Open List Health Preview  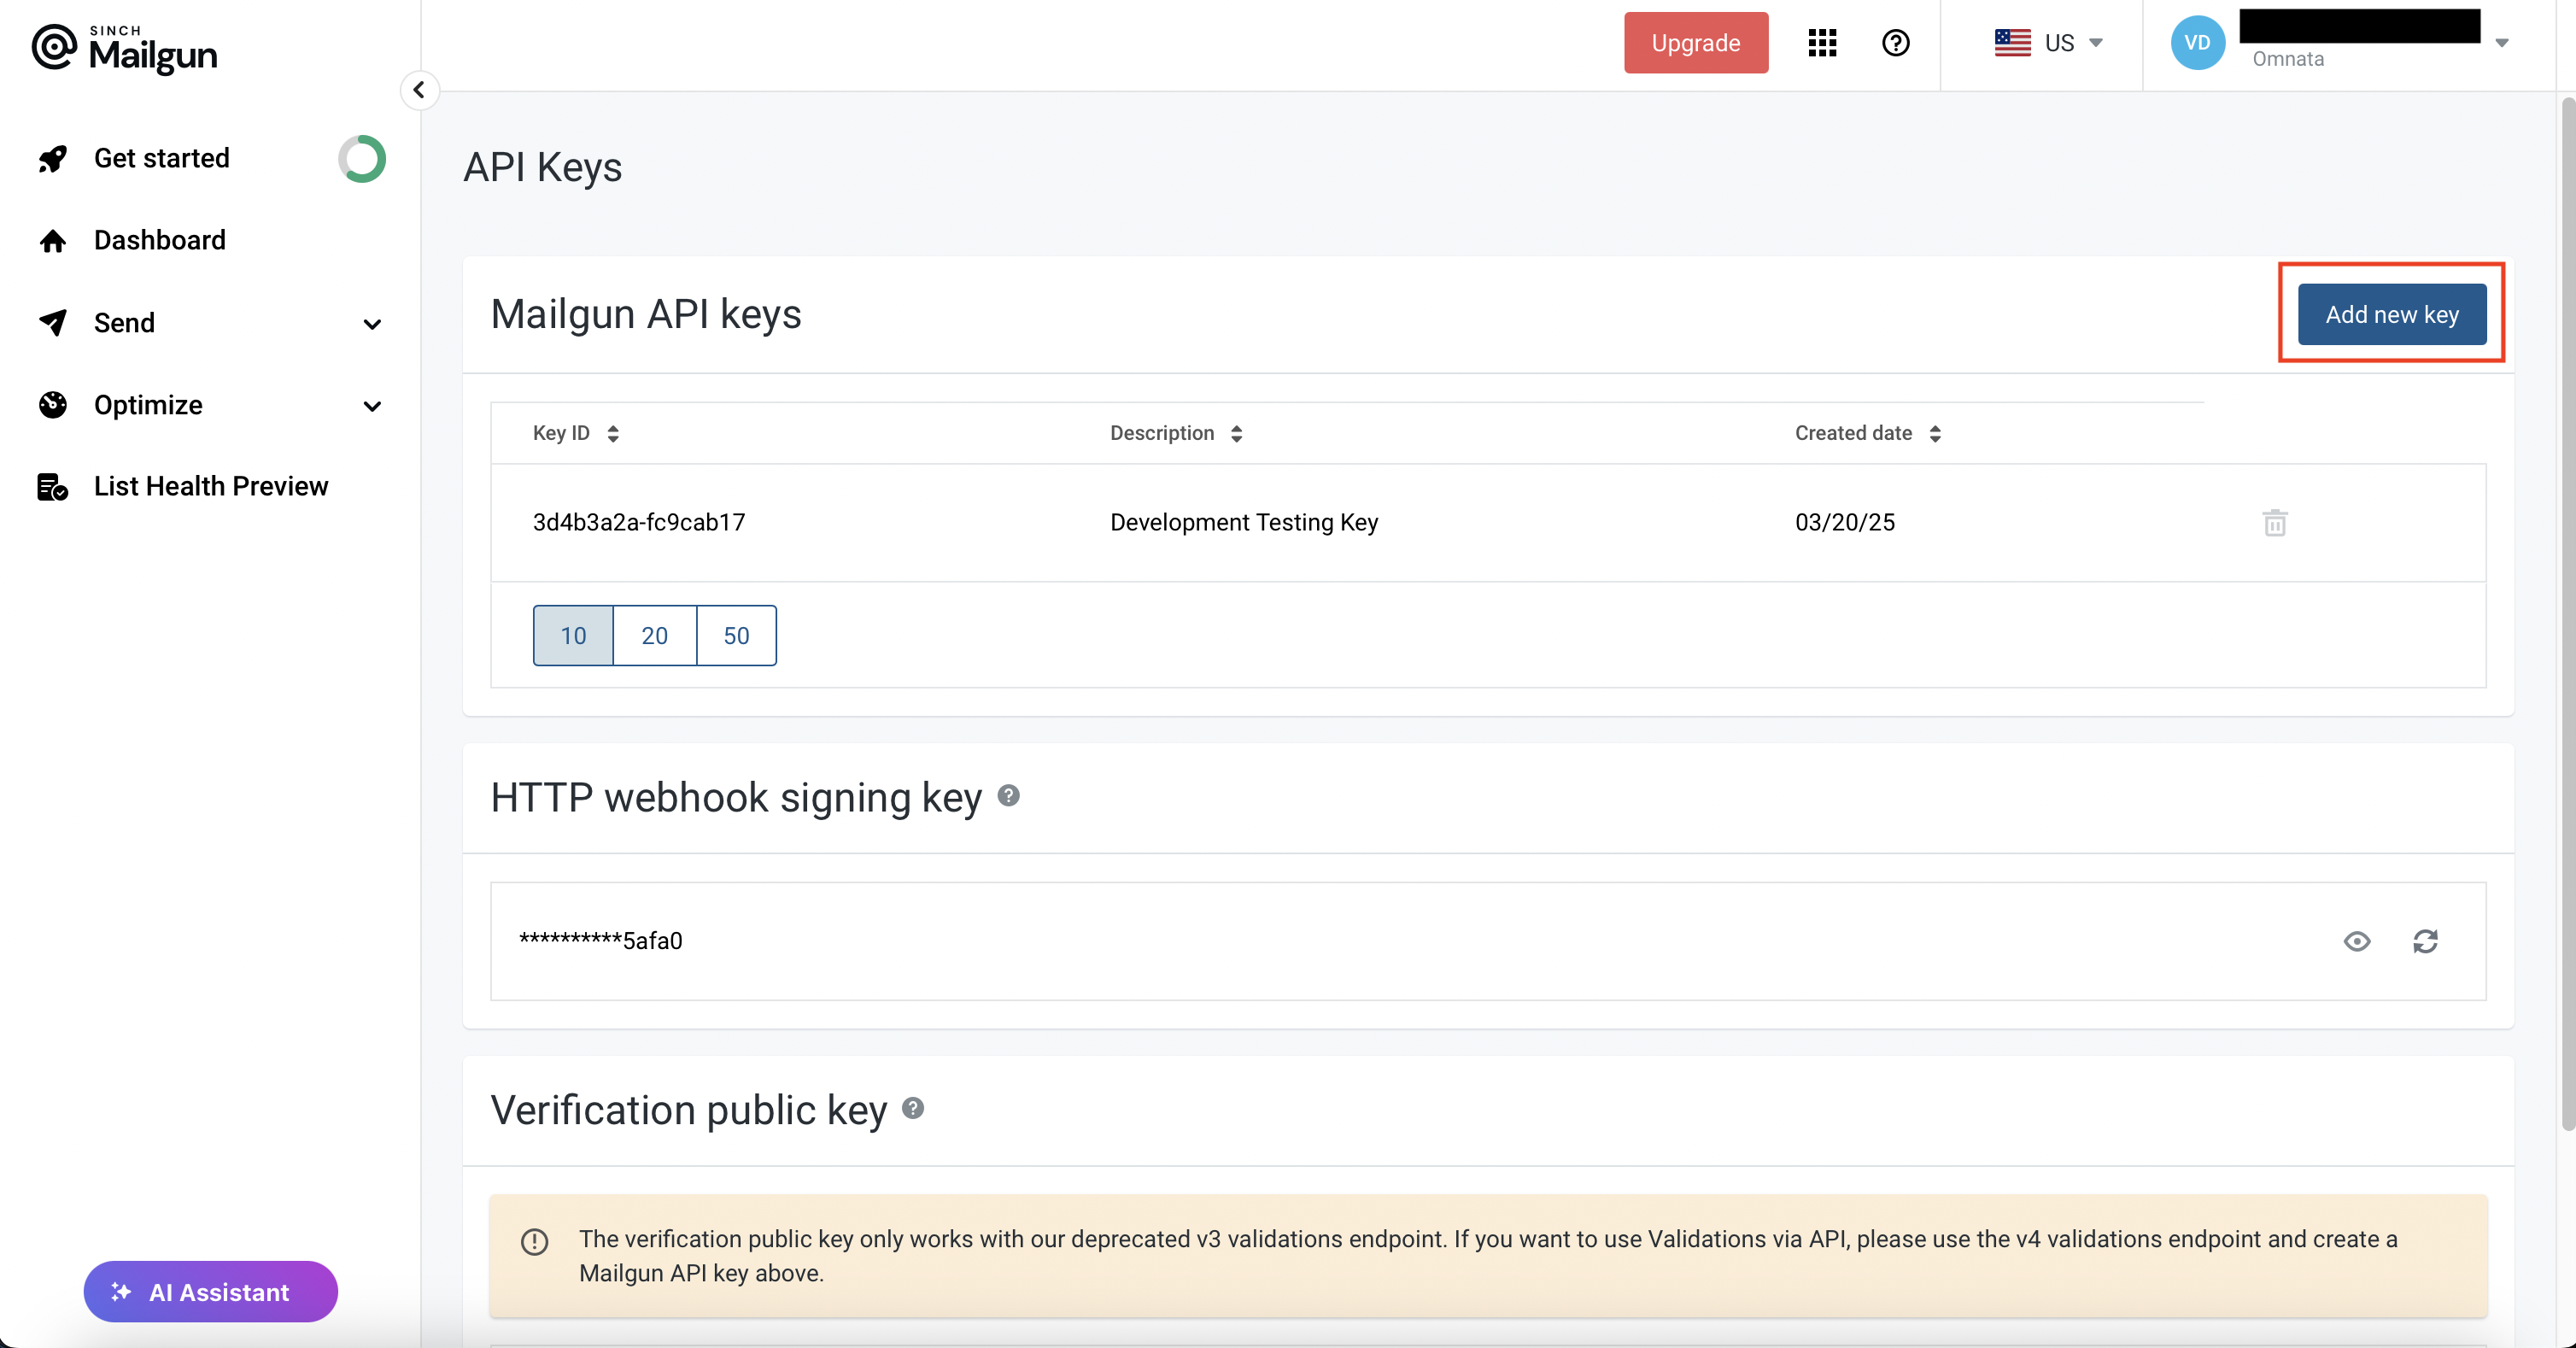(x=210, y=486)
